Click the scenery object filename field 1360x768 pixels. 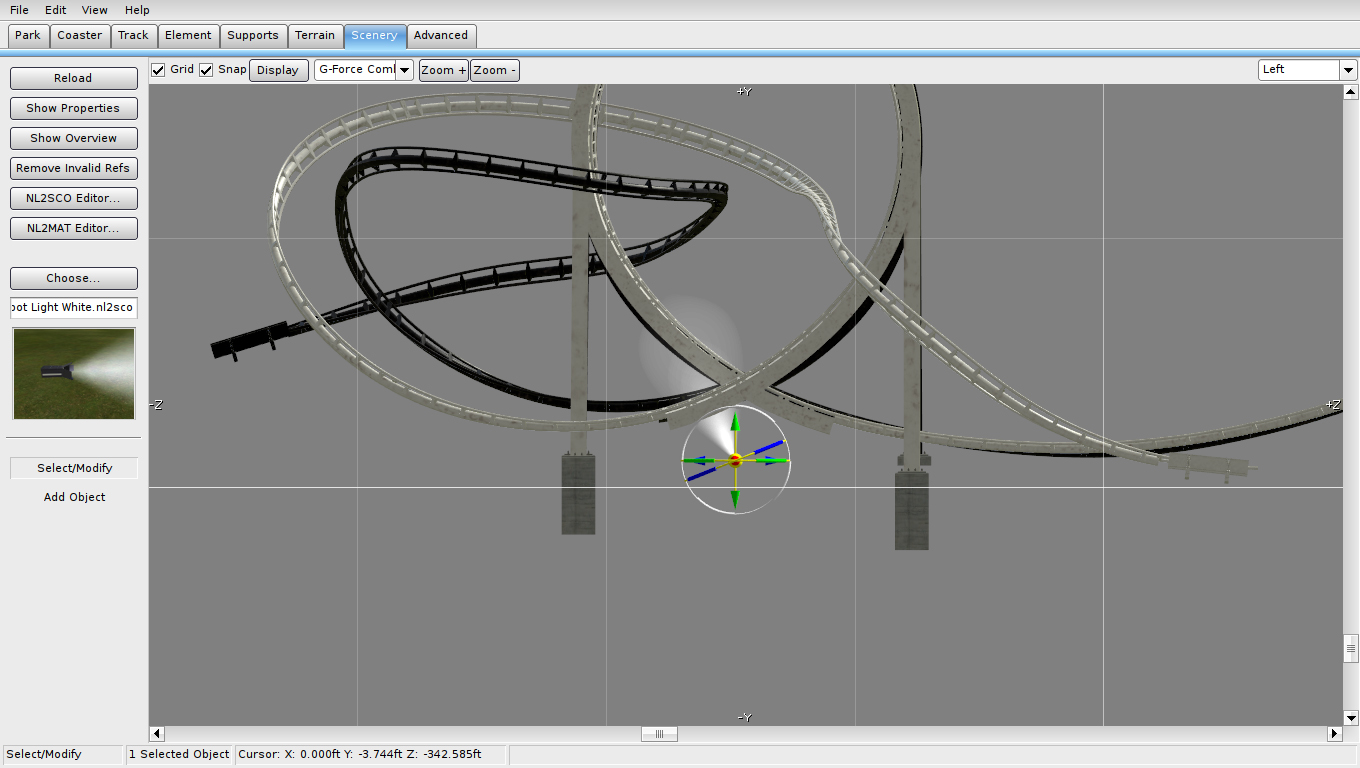[x=74, y=308]
